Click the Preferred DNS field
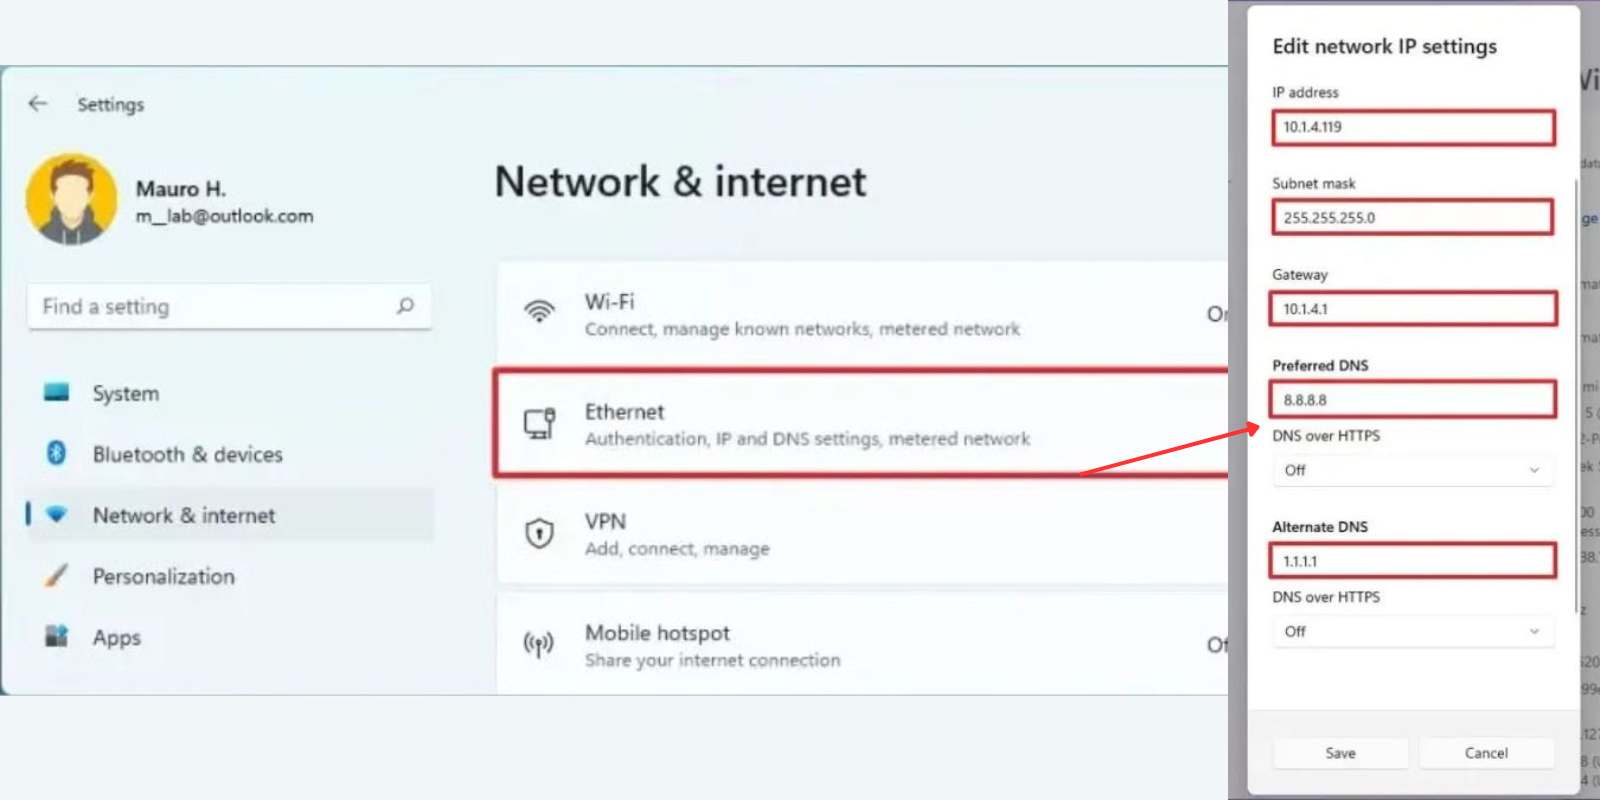1600x800 pixels. (x=1413, y=399)
